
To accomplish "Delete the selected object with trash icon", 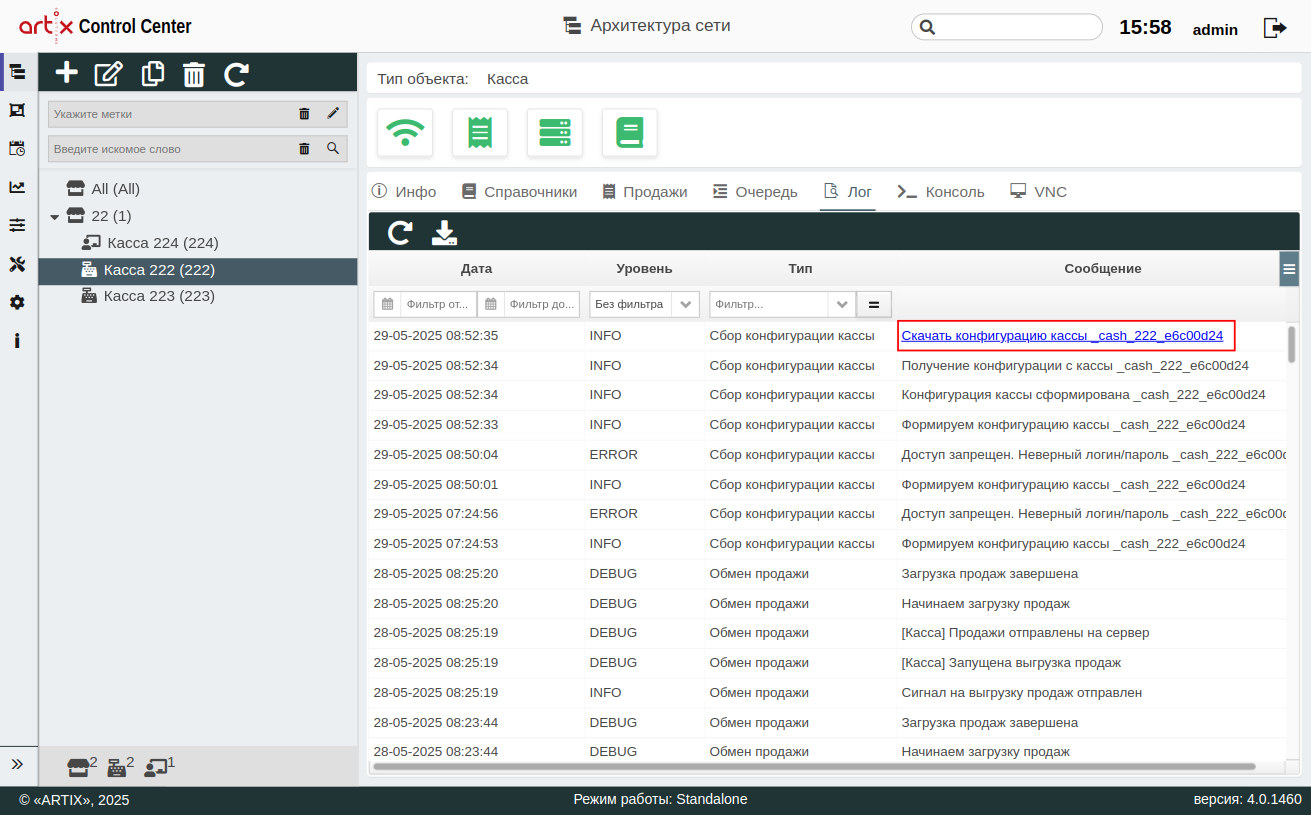I will [x=194, y=73].
